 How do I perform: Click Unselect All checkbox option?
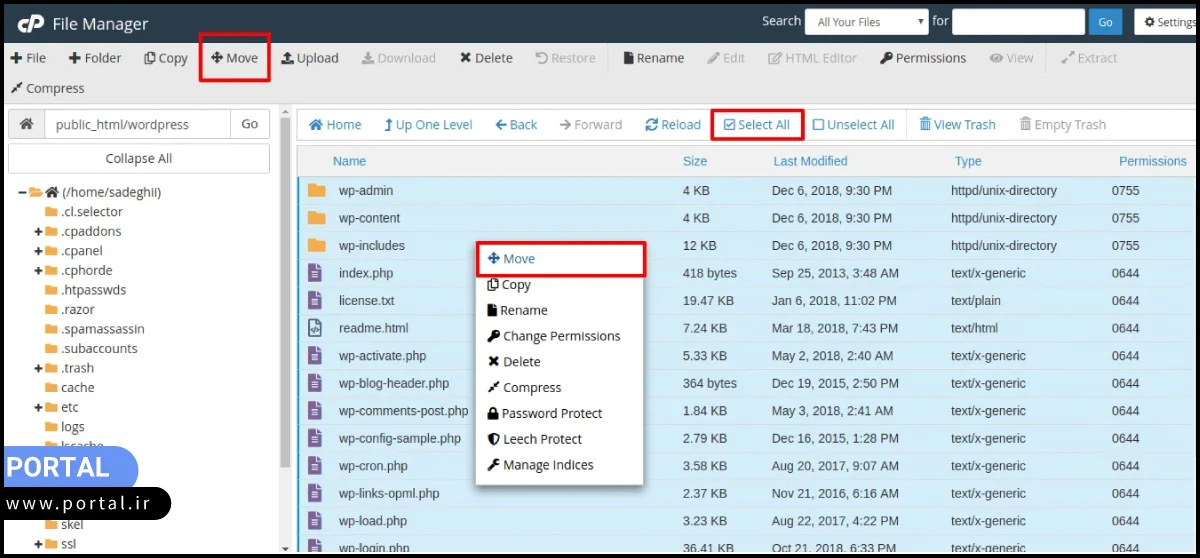pyautogui.click(x=853, y=125)
